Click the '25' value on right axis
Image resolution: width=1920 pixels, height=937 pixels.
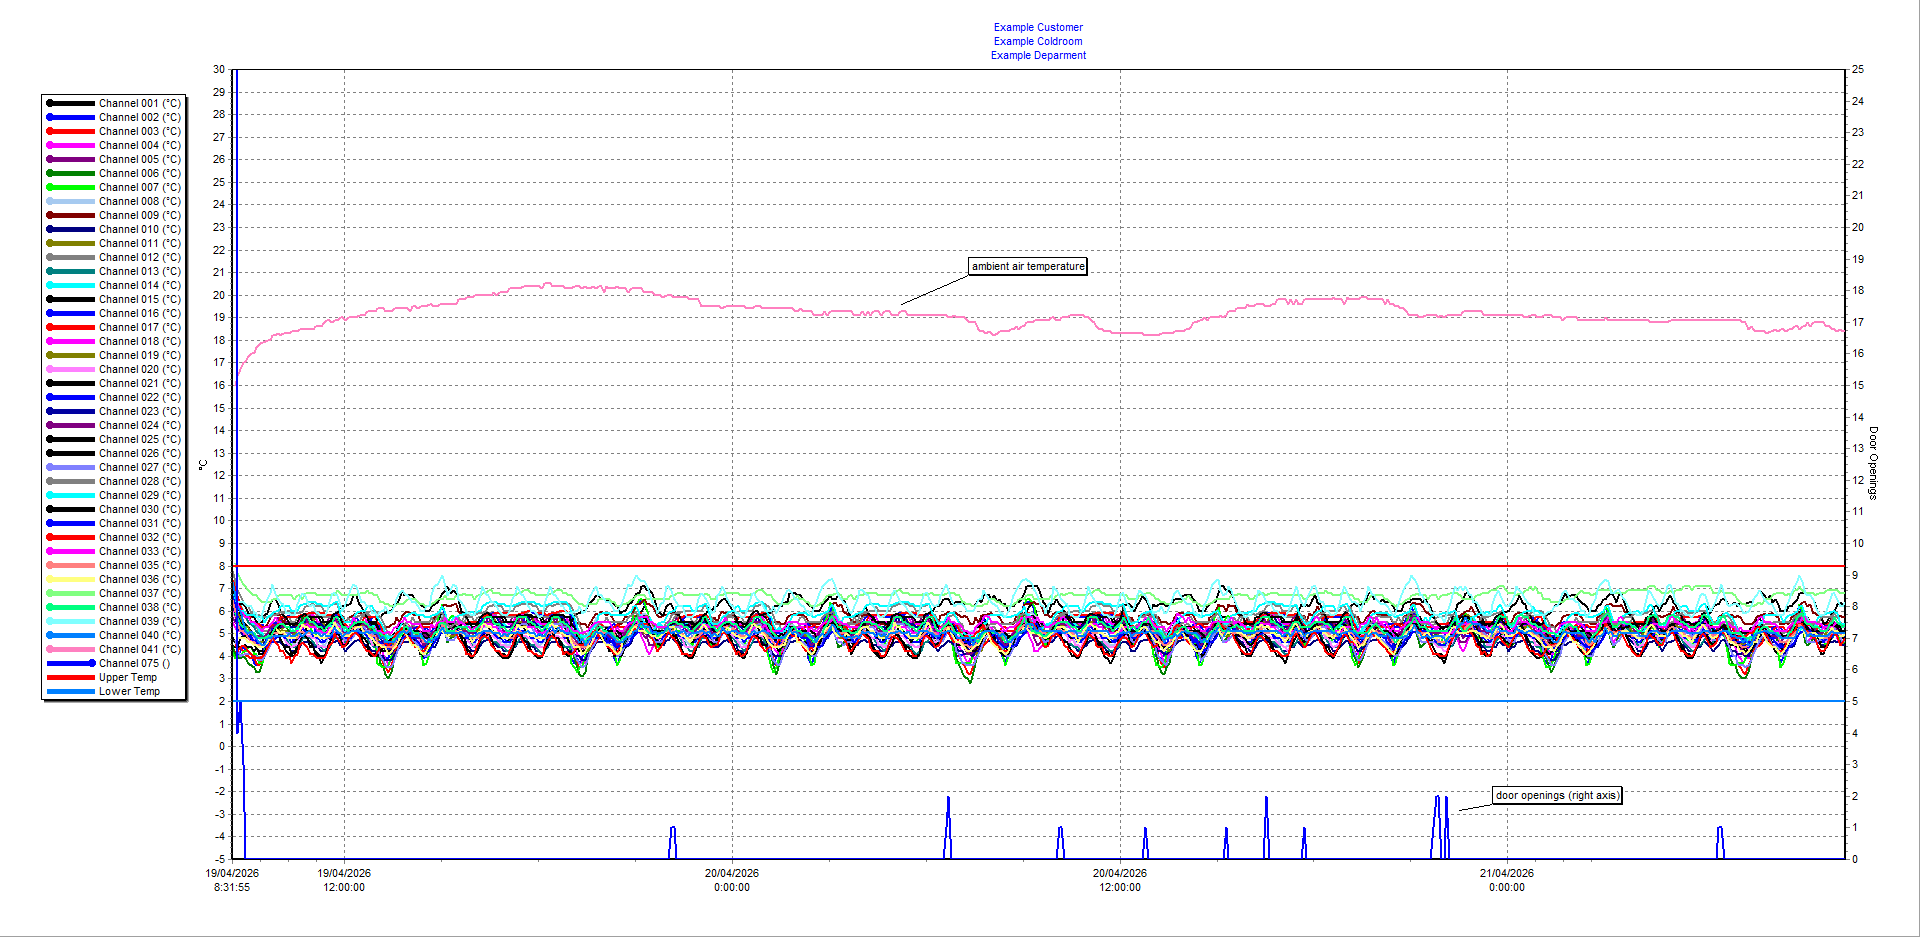pyautogui.click(x=1858, y=69)
